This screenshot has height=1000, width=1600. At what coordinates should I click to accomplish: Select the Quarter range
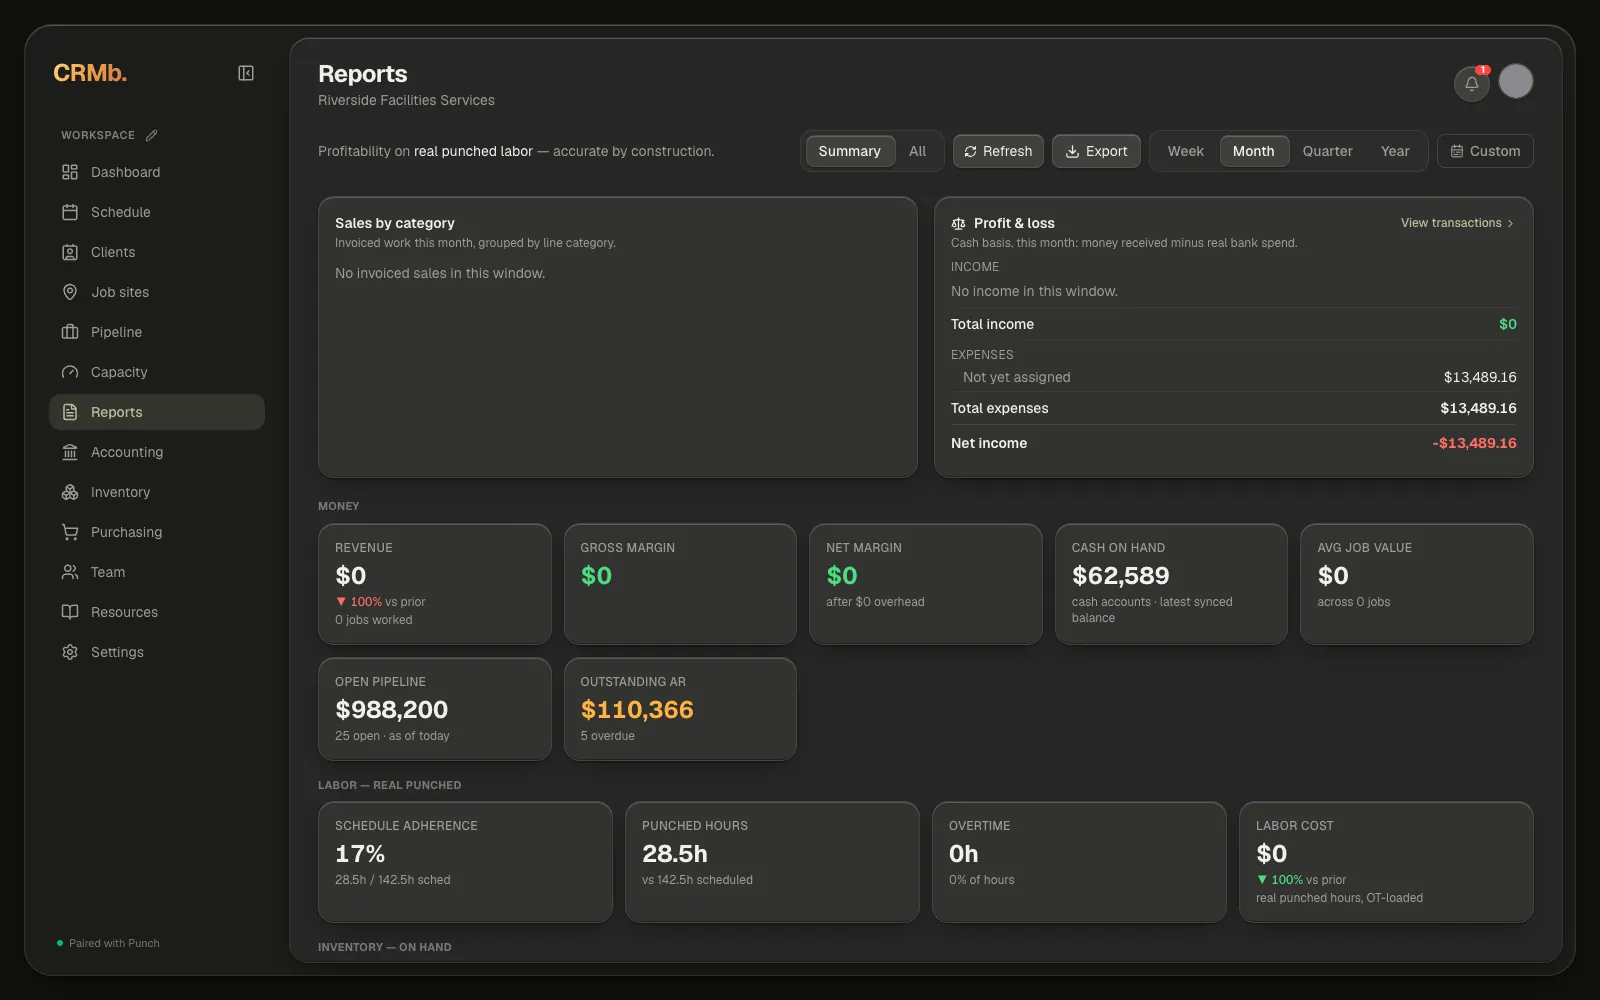(x=1327, y=151)
